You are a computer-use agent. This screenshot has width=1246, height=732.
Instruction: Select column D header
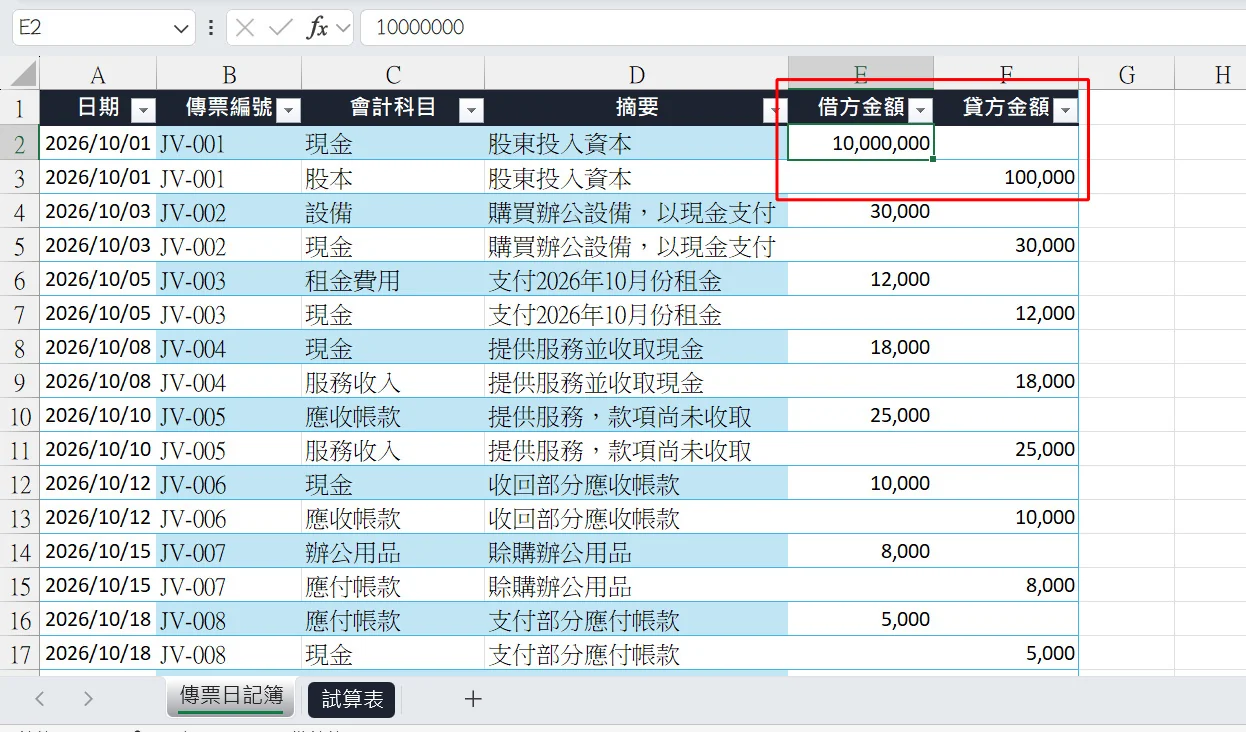point(637,74)
